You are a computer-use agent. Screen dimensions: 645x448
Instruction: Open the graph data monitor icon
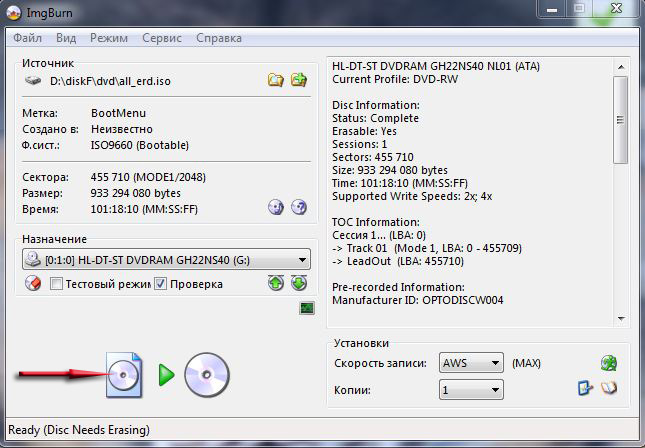307,308
